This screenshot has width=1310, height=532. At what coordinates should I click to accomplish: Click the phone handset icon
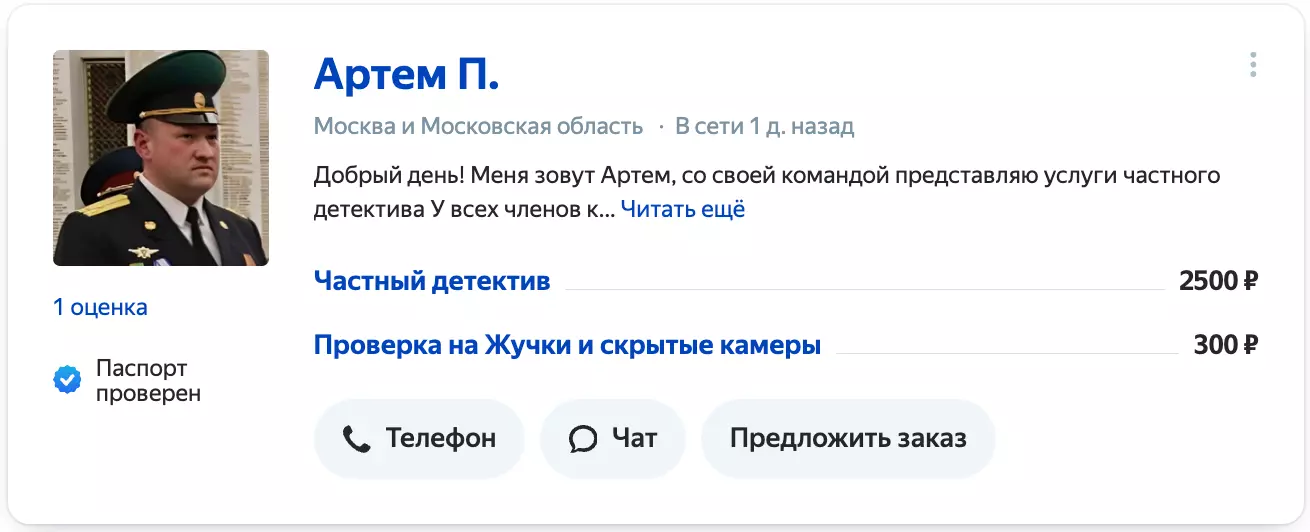click(x=356, y=438)
